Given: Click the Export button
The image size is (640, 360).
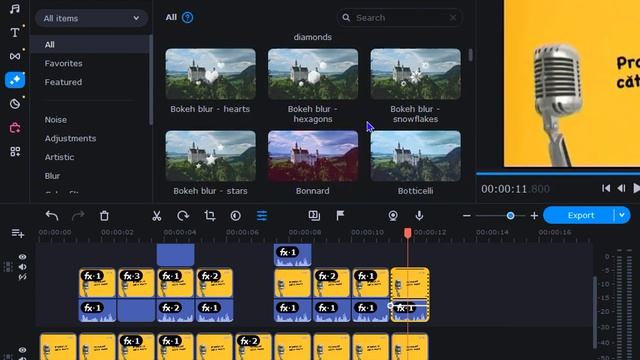Looking at the screenshot, I should (581, 215).
